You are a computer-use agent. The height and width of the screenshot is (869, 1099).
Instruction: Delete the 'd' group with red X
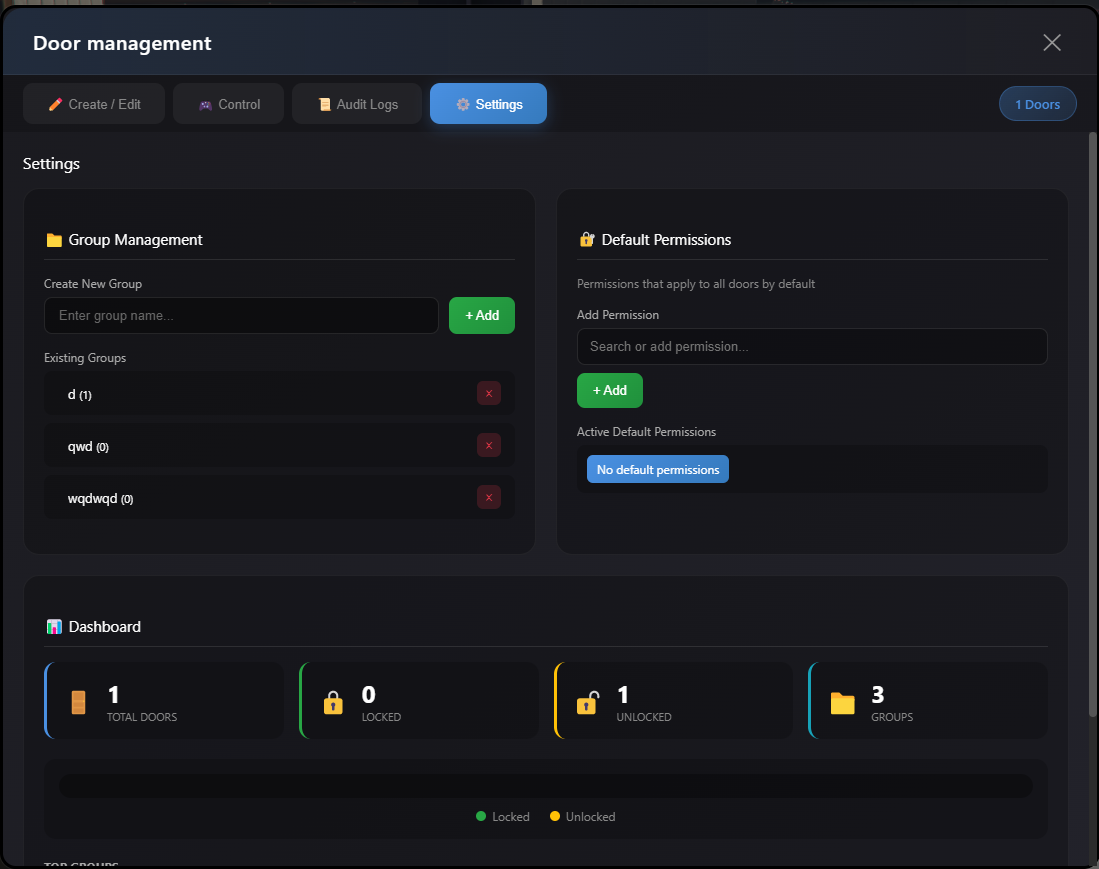click(x=488, y=394)
